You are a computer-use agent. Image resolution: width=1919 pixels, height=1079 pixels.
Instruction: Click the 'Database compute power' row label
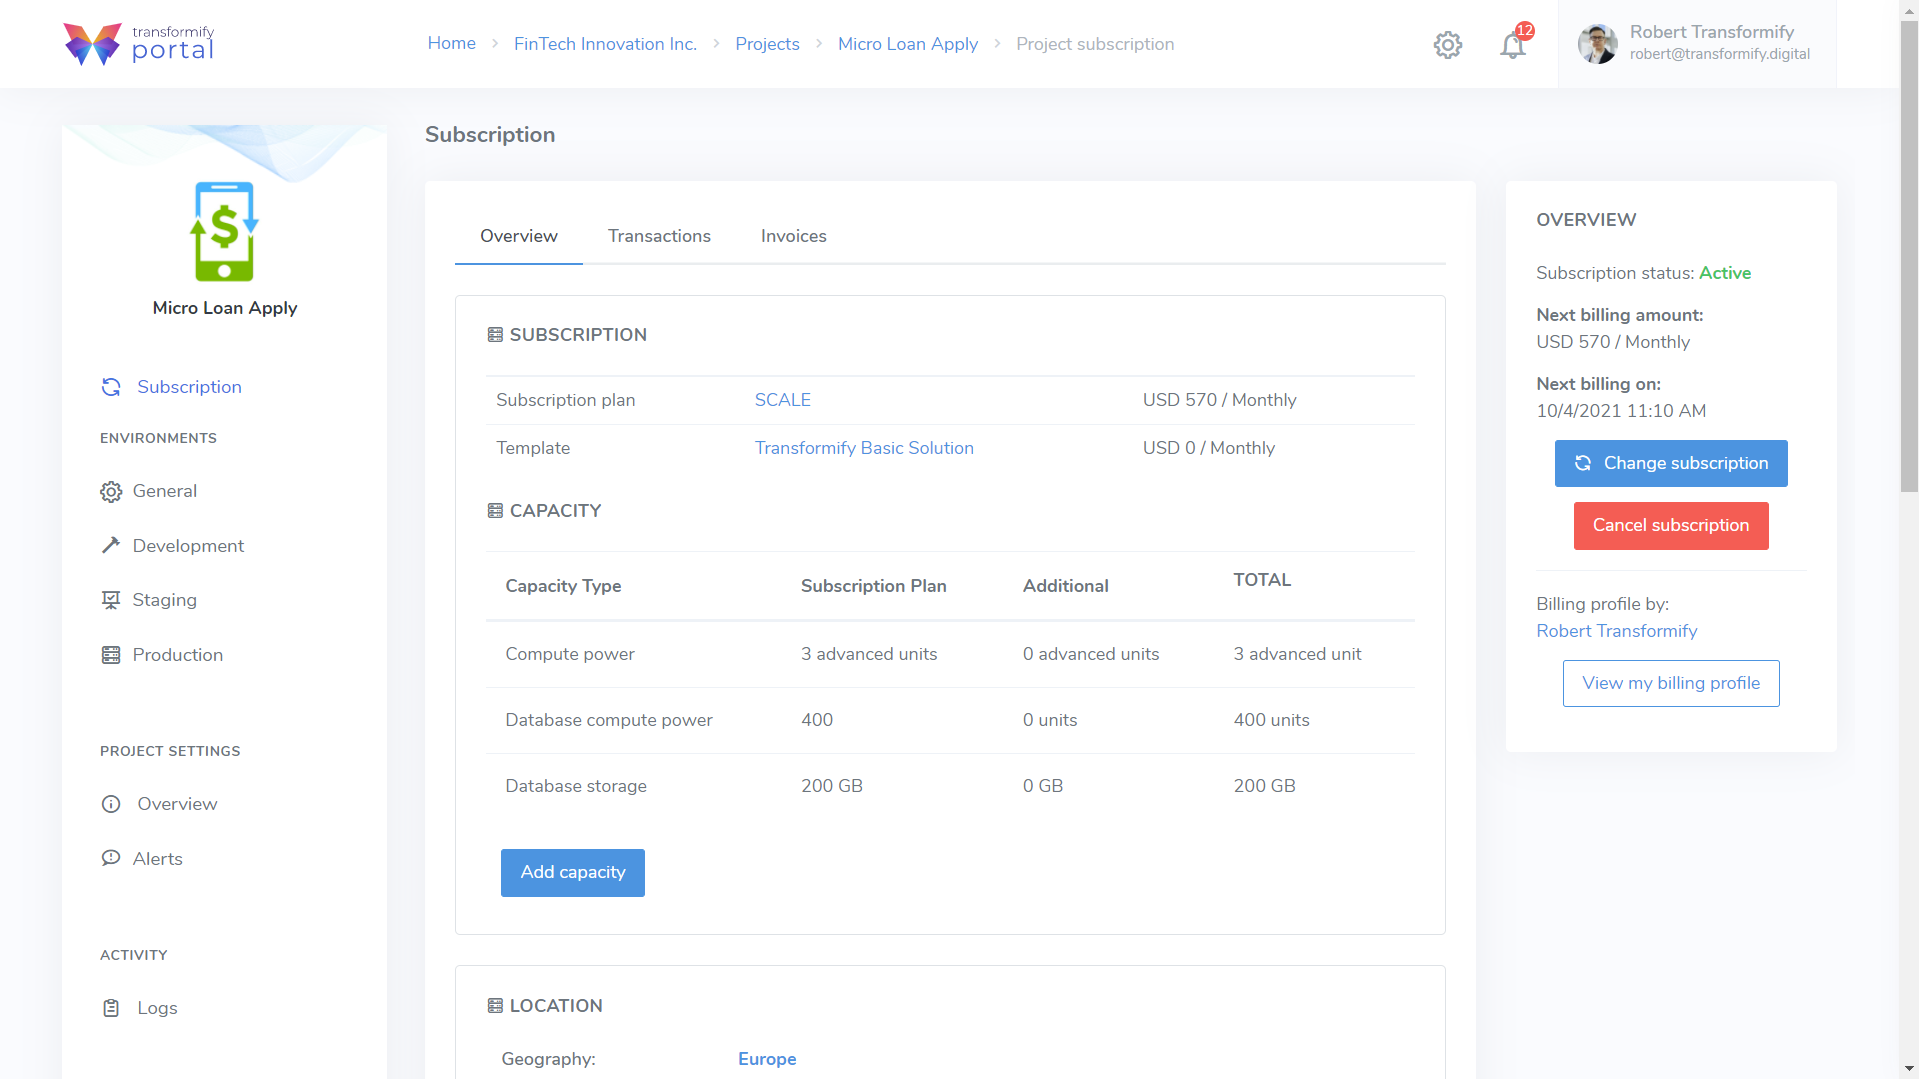[x=608, y=720]
